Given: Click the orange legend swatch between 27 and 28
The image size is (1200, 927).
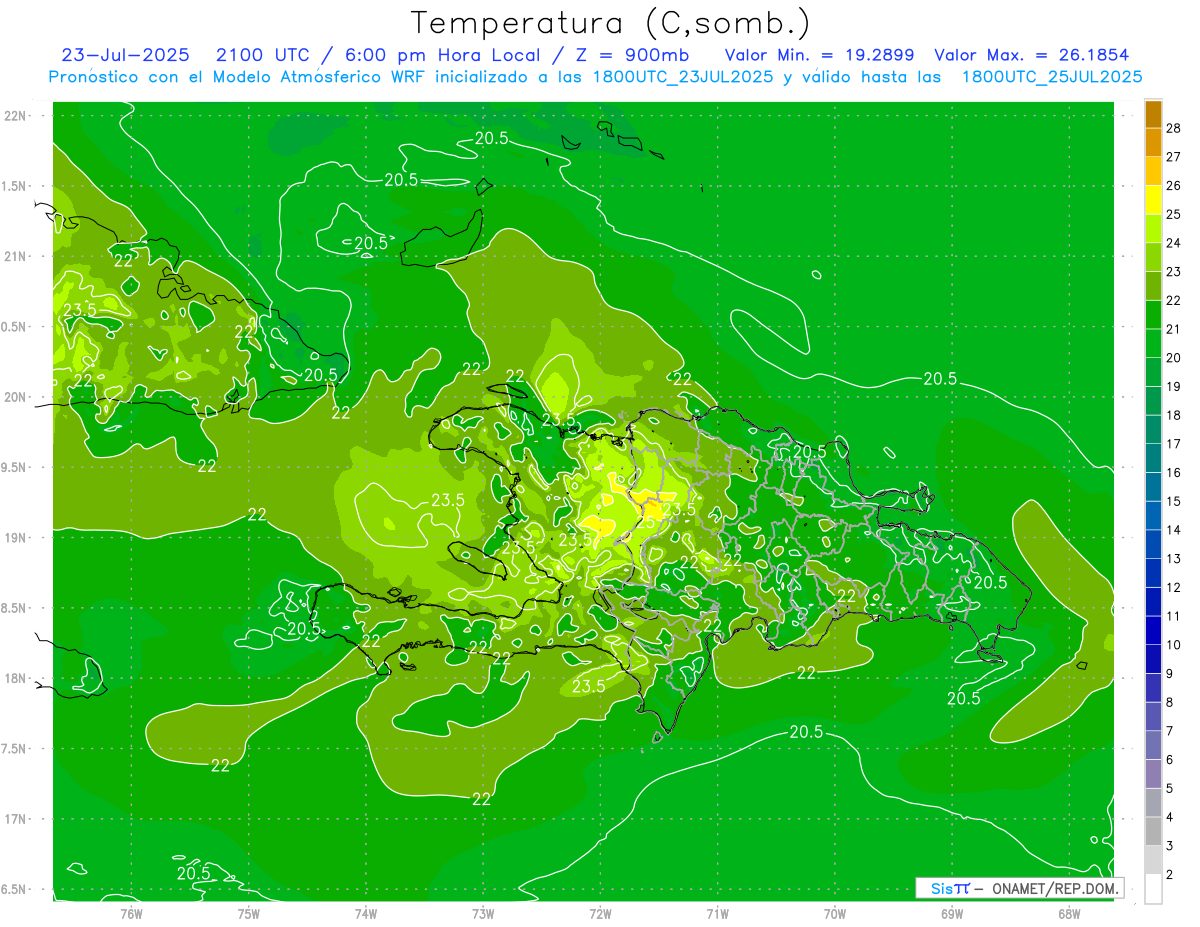Looking at the screenshot, I should pyautogui.click(x=1153, y=141).
